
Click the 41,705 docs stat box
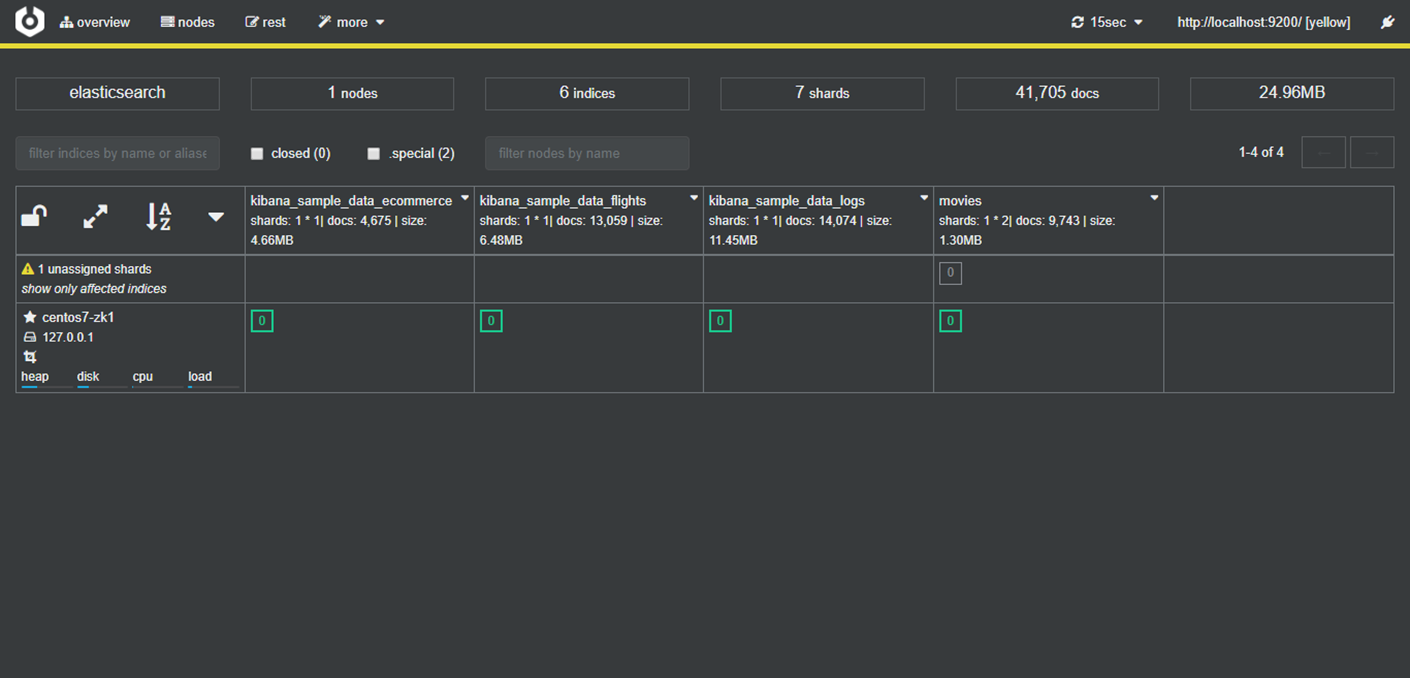click(x=1057, y=93)
